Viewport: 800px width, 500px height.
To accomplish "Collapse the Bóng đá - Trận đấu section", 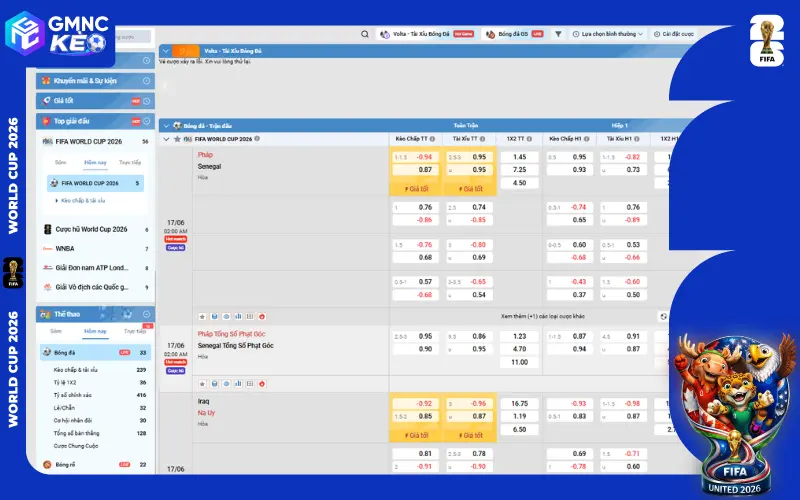I will click(166, 126).
